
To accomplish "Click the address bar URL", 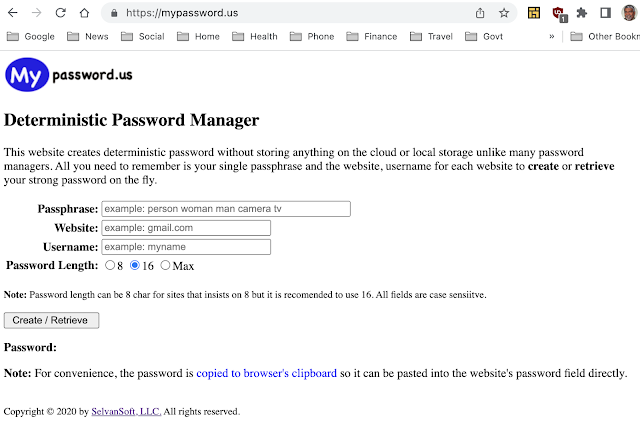I will 182,13.
